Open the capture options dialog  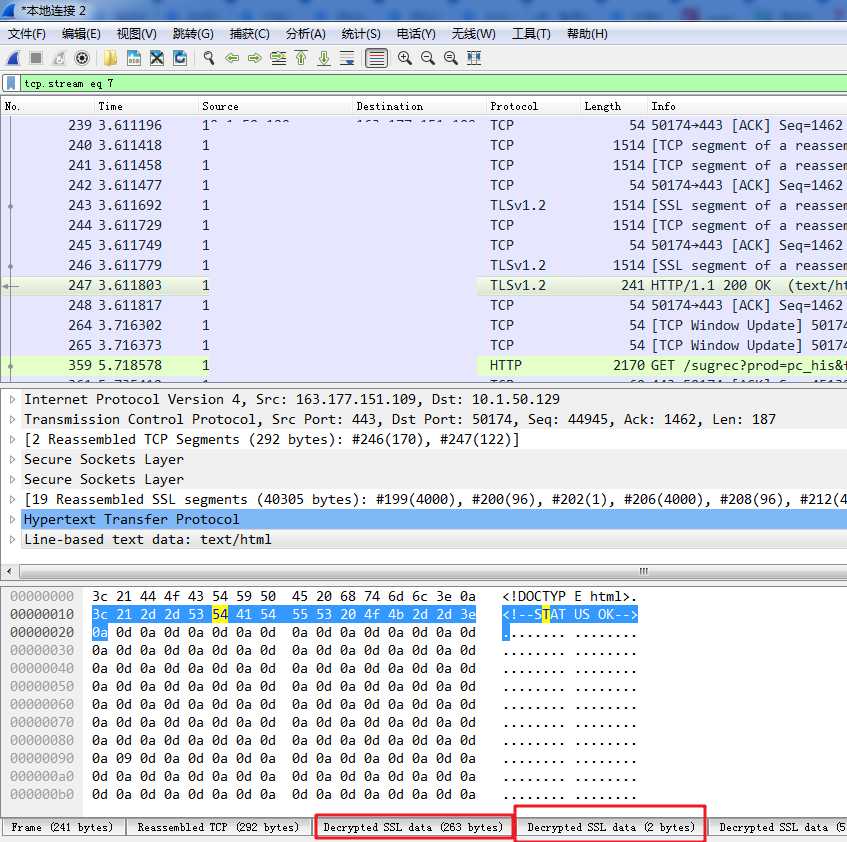[82, 58]
